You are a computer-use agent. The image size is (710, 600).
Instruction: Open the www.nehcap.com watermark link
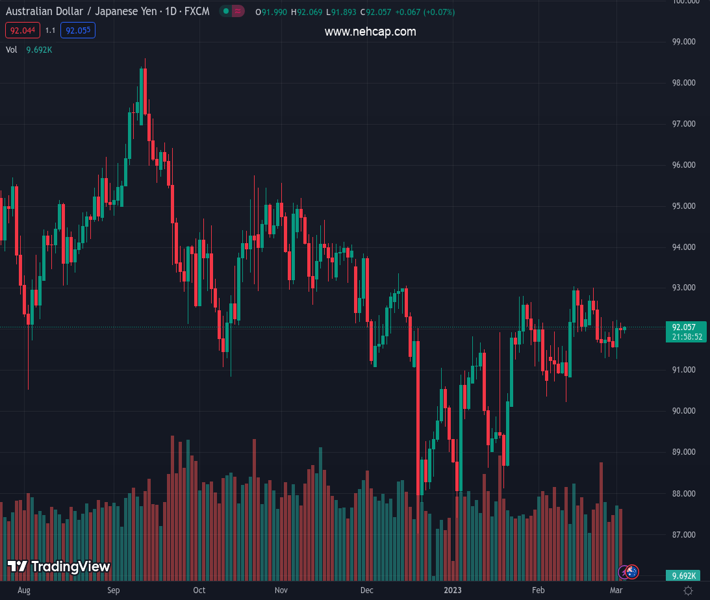tap(370, 32)
